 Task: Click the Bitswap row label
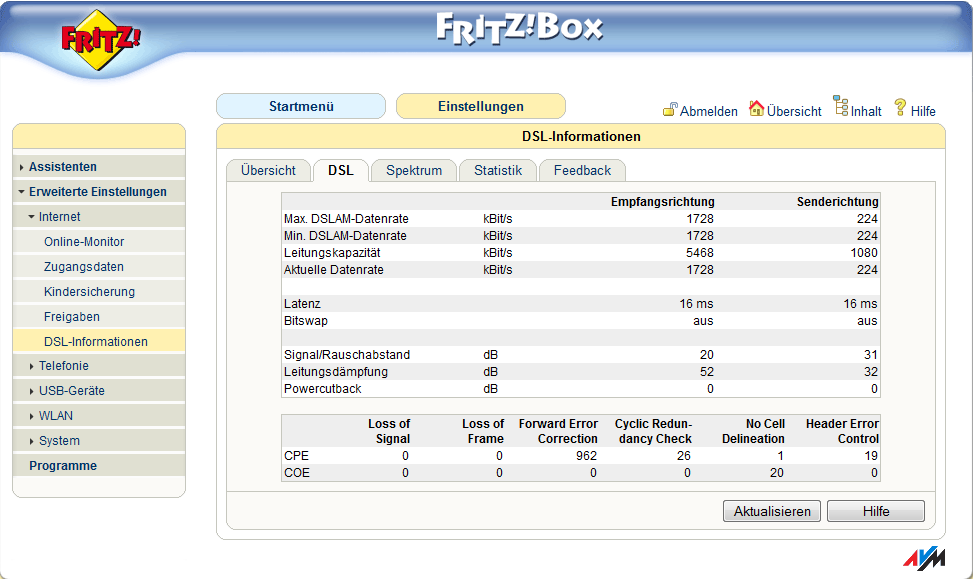tap(305, 321)
